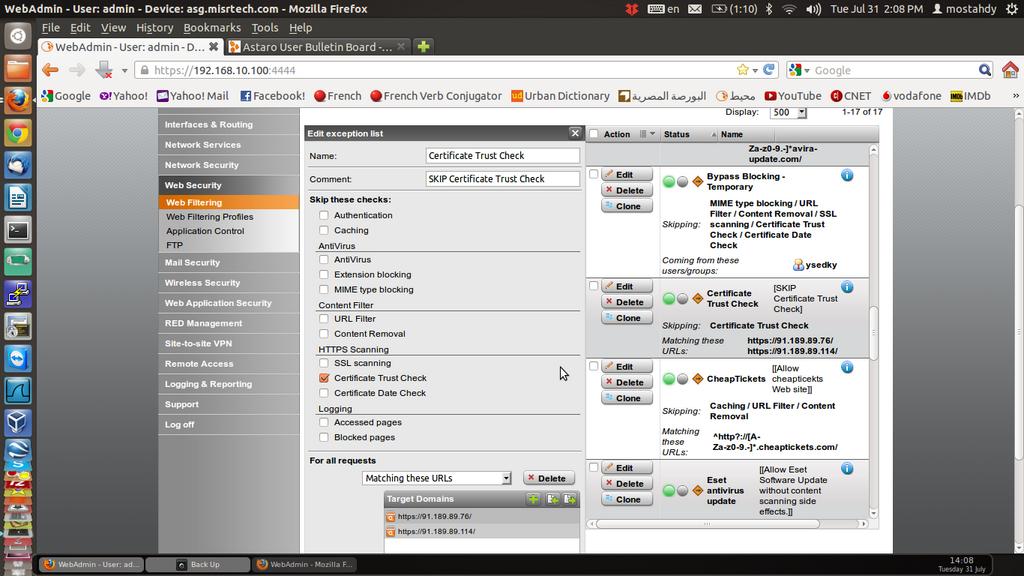
Task: Open Web Filtering Profiles in sidebar
Action: 209,217
